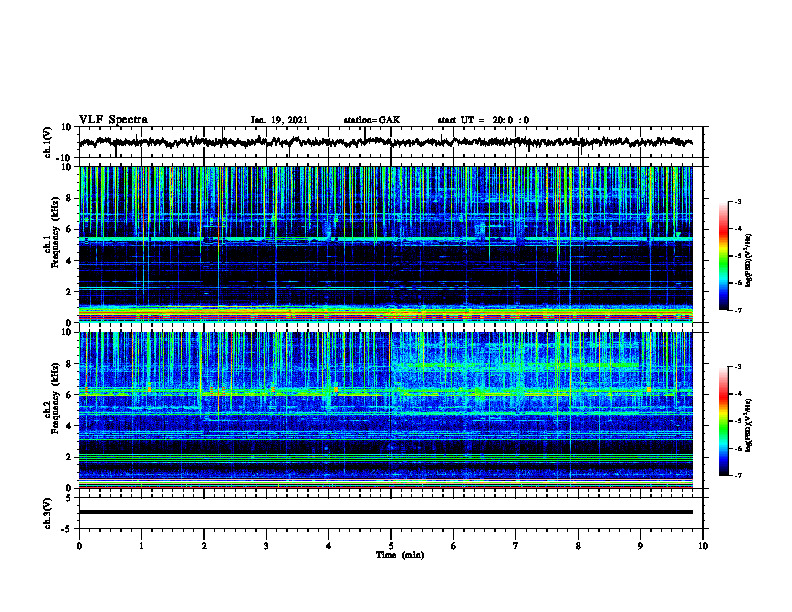Click the "ch.3(V)" axis label
792x612 pixels.
tap(48, 513)
